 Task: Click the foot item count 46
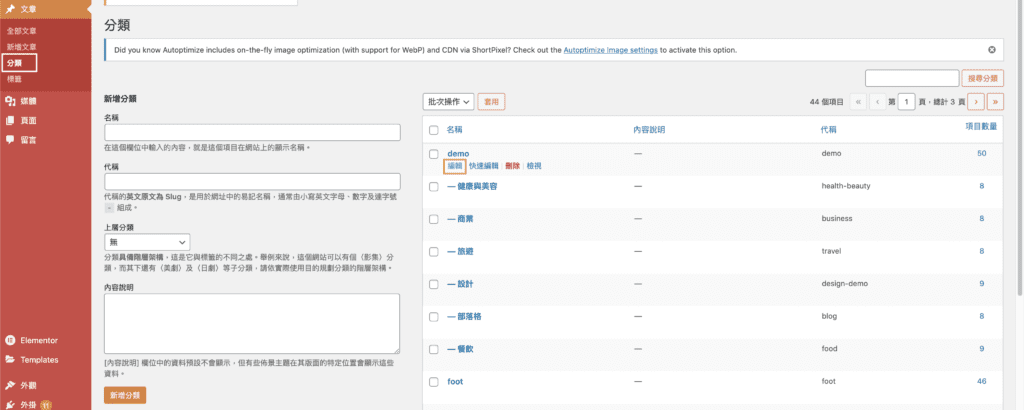(982, 381)
